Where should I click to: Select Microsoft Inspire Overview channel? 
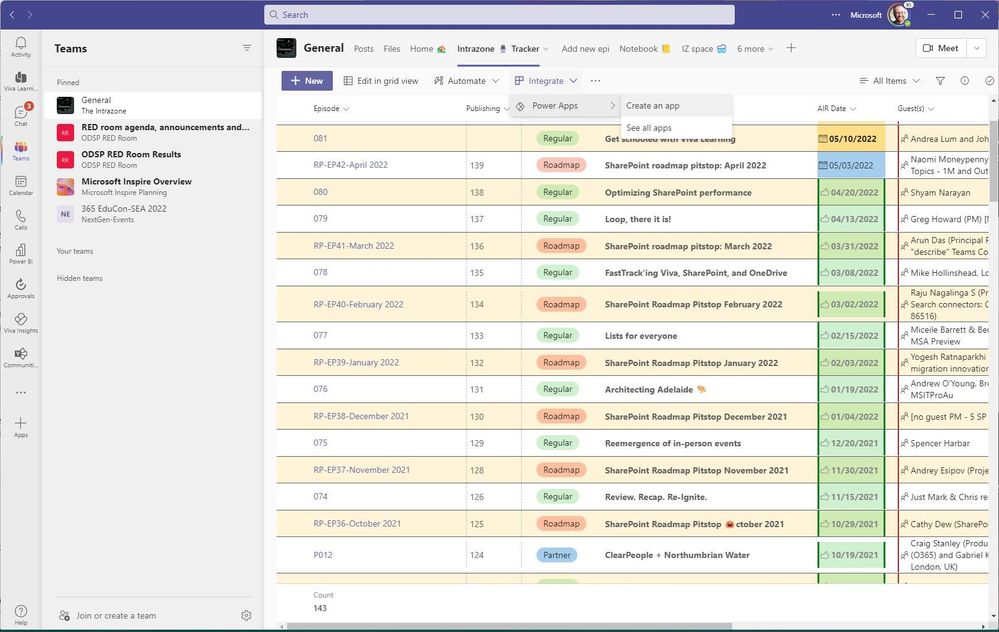pos(153,187)
